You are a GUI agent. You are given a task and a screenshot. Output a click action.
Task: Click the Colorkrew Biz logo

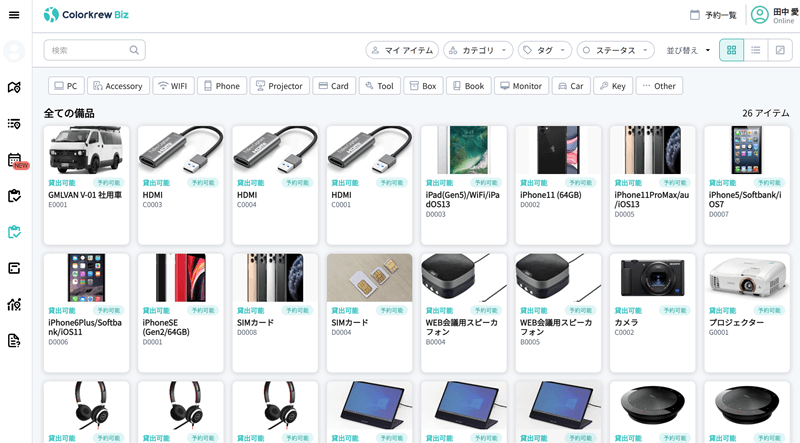click(89, 15)
